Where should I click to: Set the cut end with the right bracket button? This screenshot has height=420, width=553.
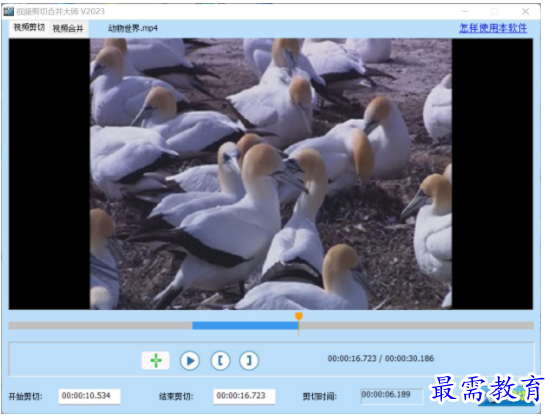[249, 361]
